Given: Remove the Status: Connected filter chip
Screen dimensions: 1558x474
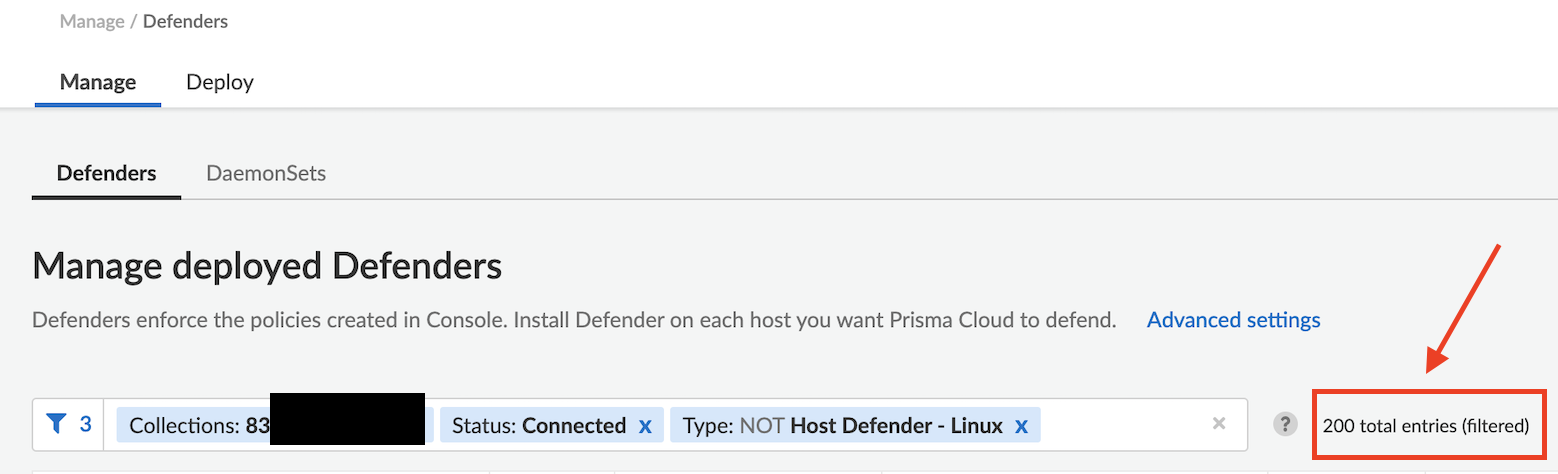Looking at the screenshot, I should click(x=645, y=426).
